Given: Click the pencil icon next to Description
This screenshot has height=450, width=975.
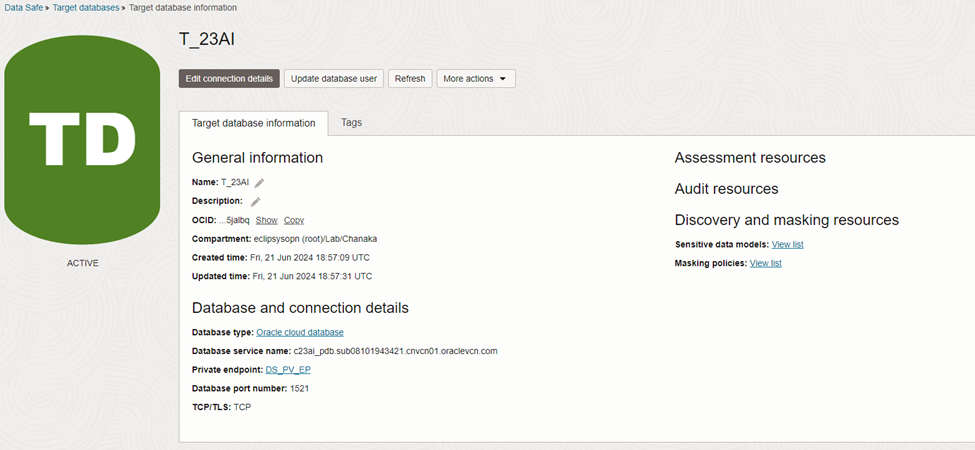Looking at the screenshot, I should pyautogui.click(x=256, y=201).
